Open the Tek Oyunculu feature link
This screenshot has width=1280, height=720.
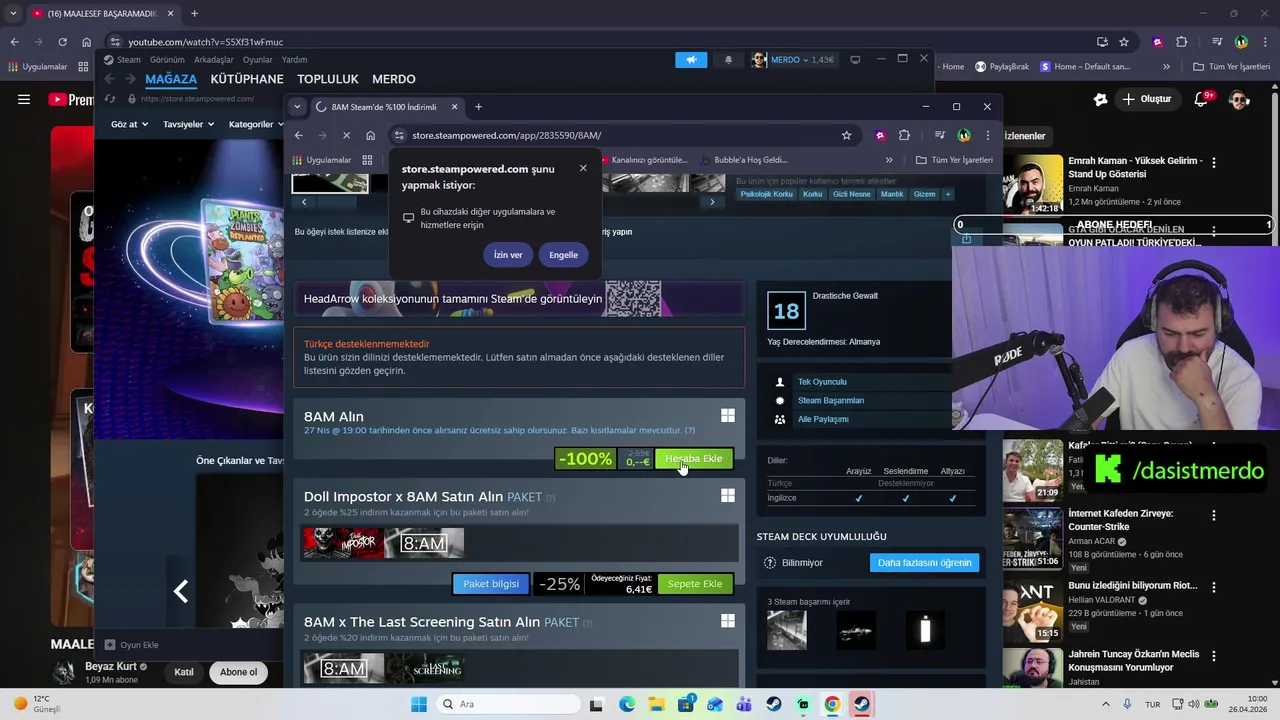pyautogui.click(x=822, y=382)
